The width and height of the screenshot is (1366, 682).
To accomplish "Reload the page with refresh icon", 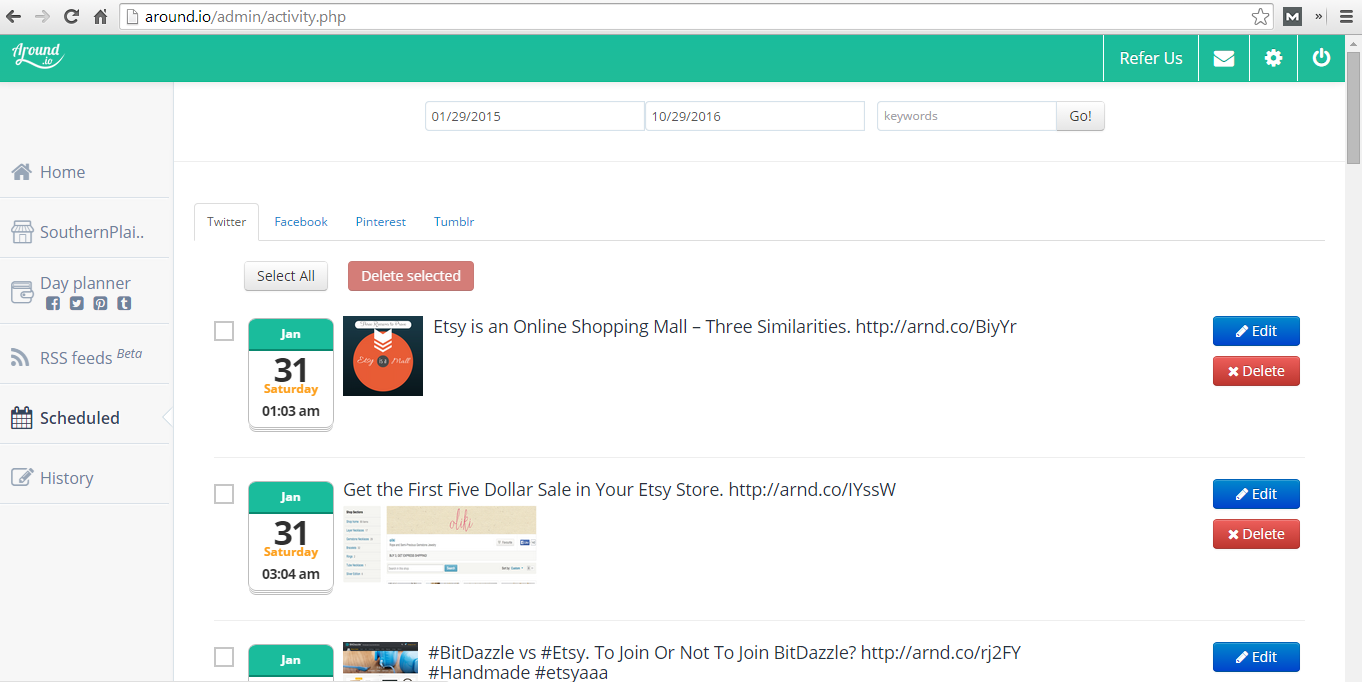I will pos(71,17).
